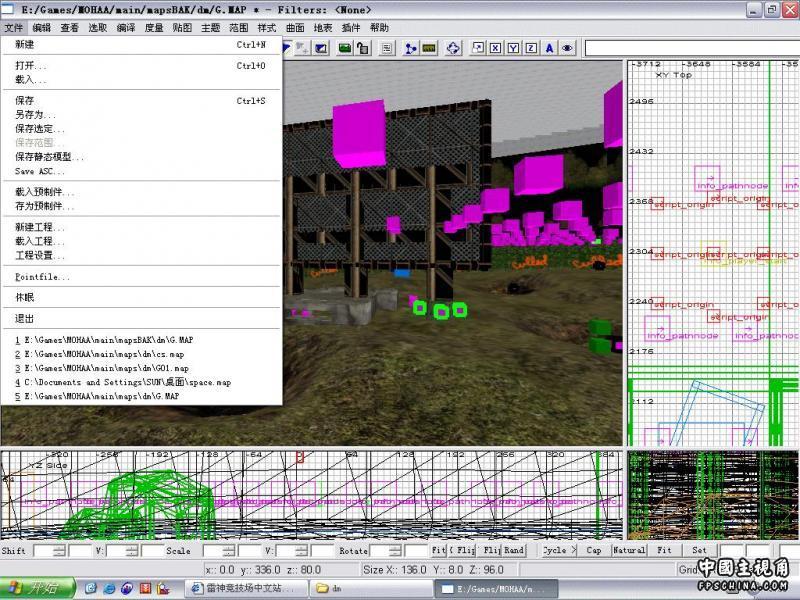The width and height of the screenshot is (800, 600).
Task: Toggle the Z axis toolbar button
Action: (x=531, y=48)
